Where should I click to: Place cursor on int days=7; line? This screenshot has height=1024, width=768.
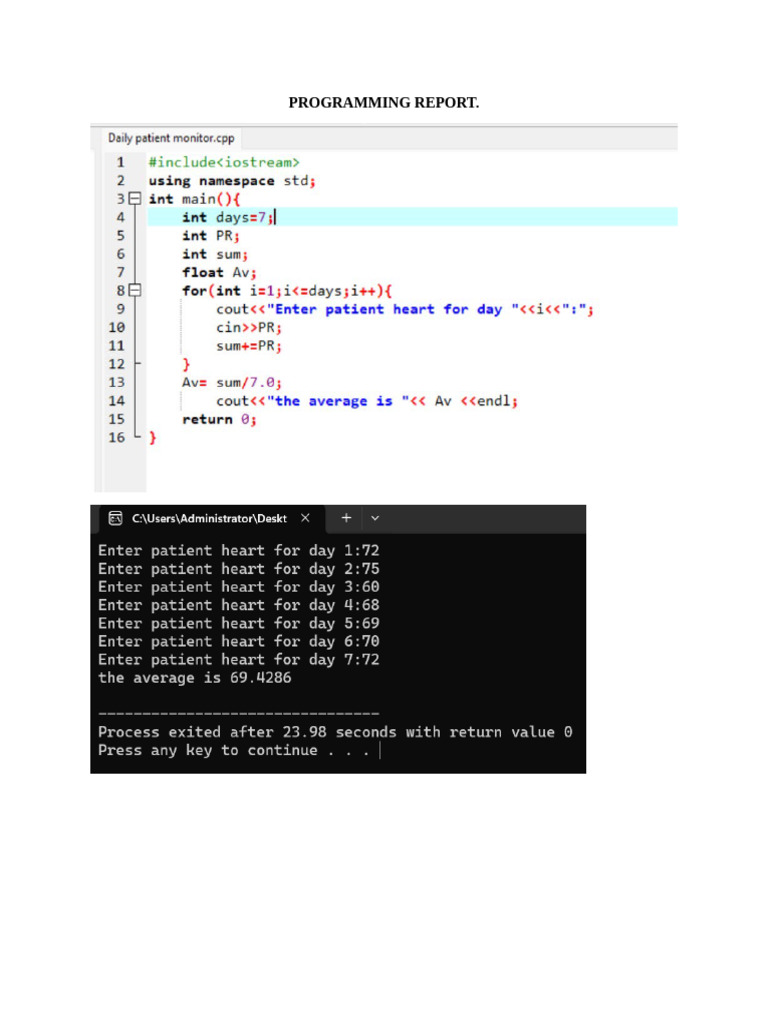coord(229,217)
